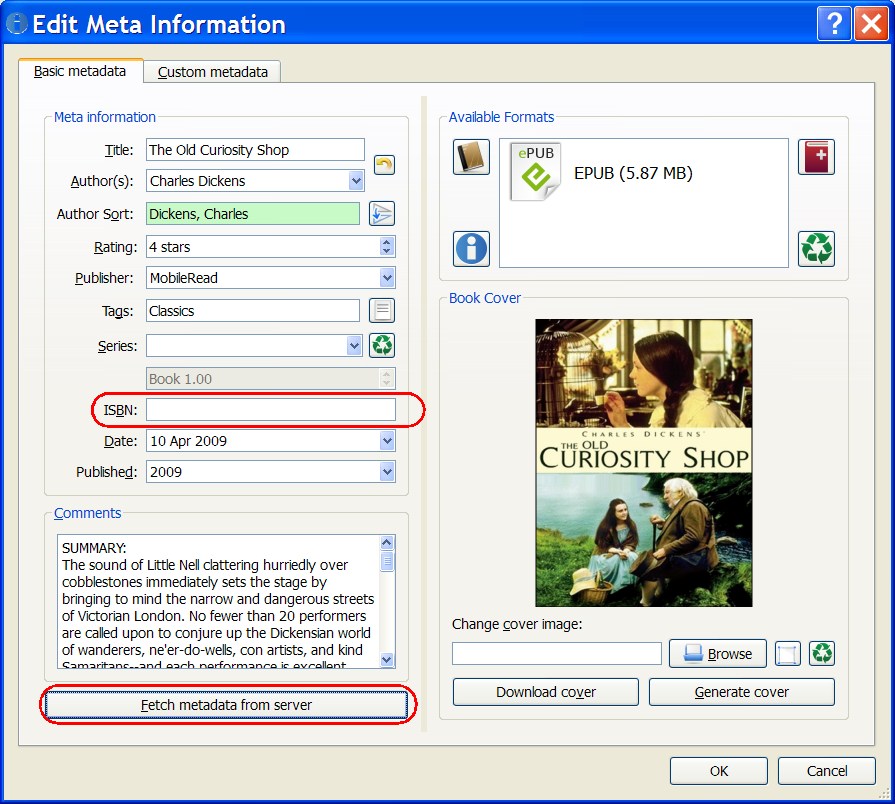Click into the Title text field
This screenshot has width=895, height=804.
tap(255, 150)
